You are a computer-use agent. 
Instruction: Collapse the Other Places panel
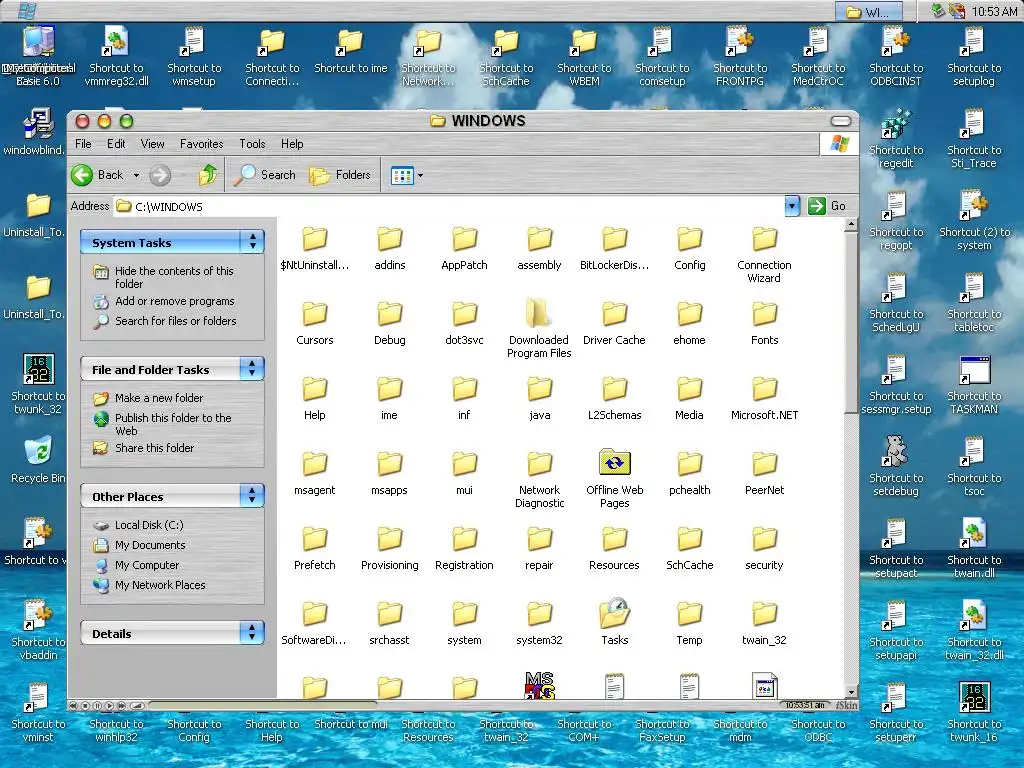point(252,496)
